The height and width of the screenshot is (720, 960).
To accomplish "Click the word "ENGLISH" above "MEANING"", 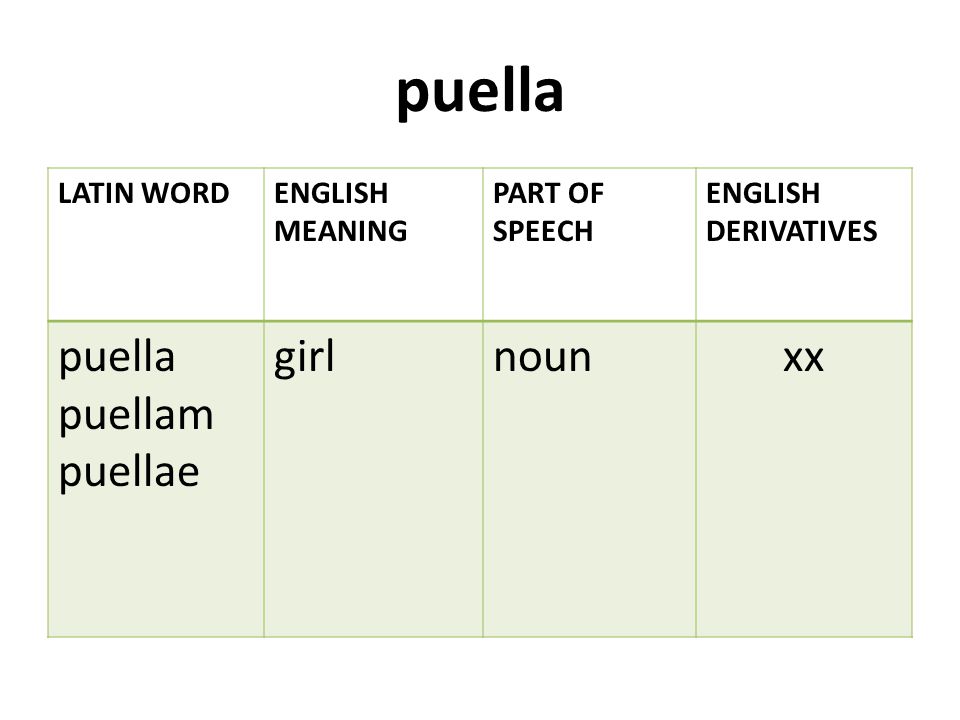I will pos(331,193).
